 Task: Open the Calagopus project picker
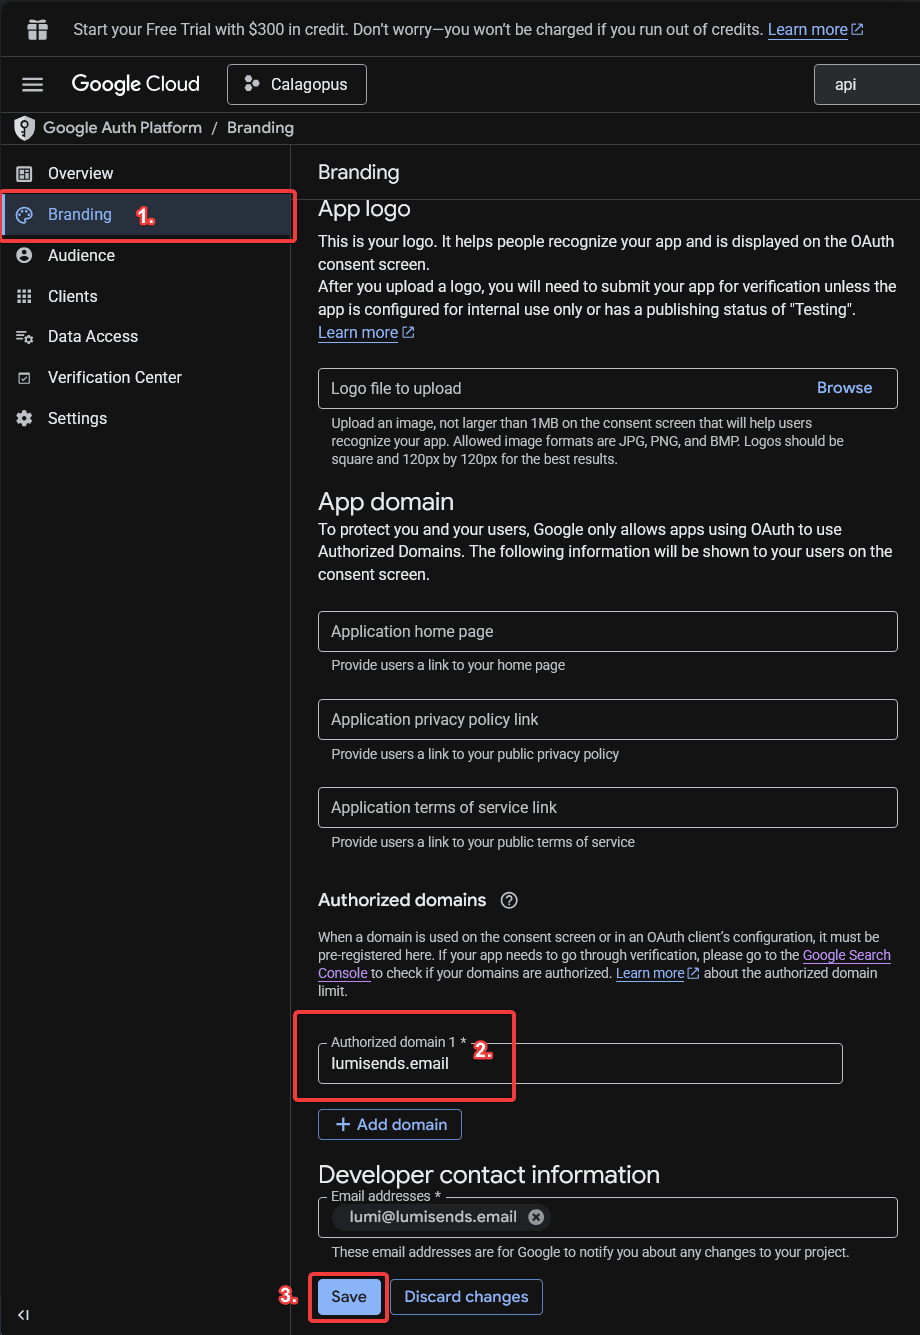(x=297, y=85)
